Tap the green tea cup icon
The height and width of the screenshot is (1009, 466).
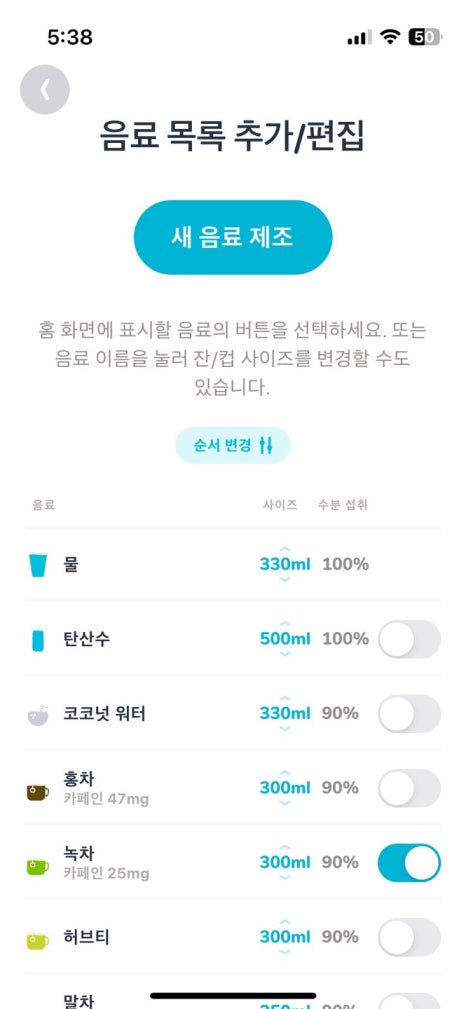click(x=38, y=866)
